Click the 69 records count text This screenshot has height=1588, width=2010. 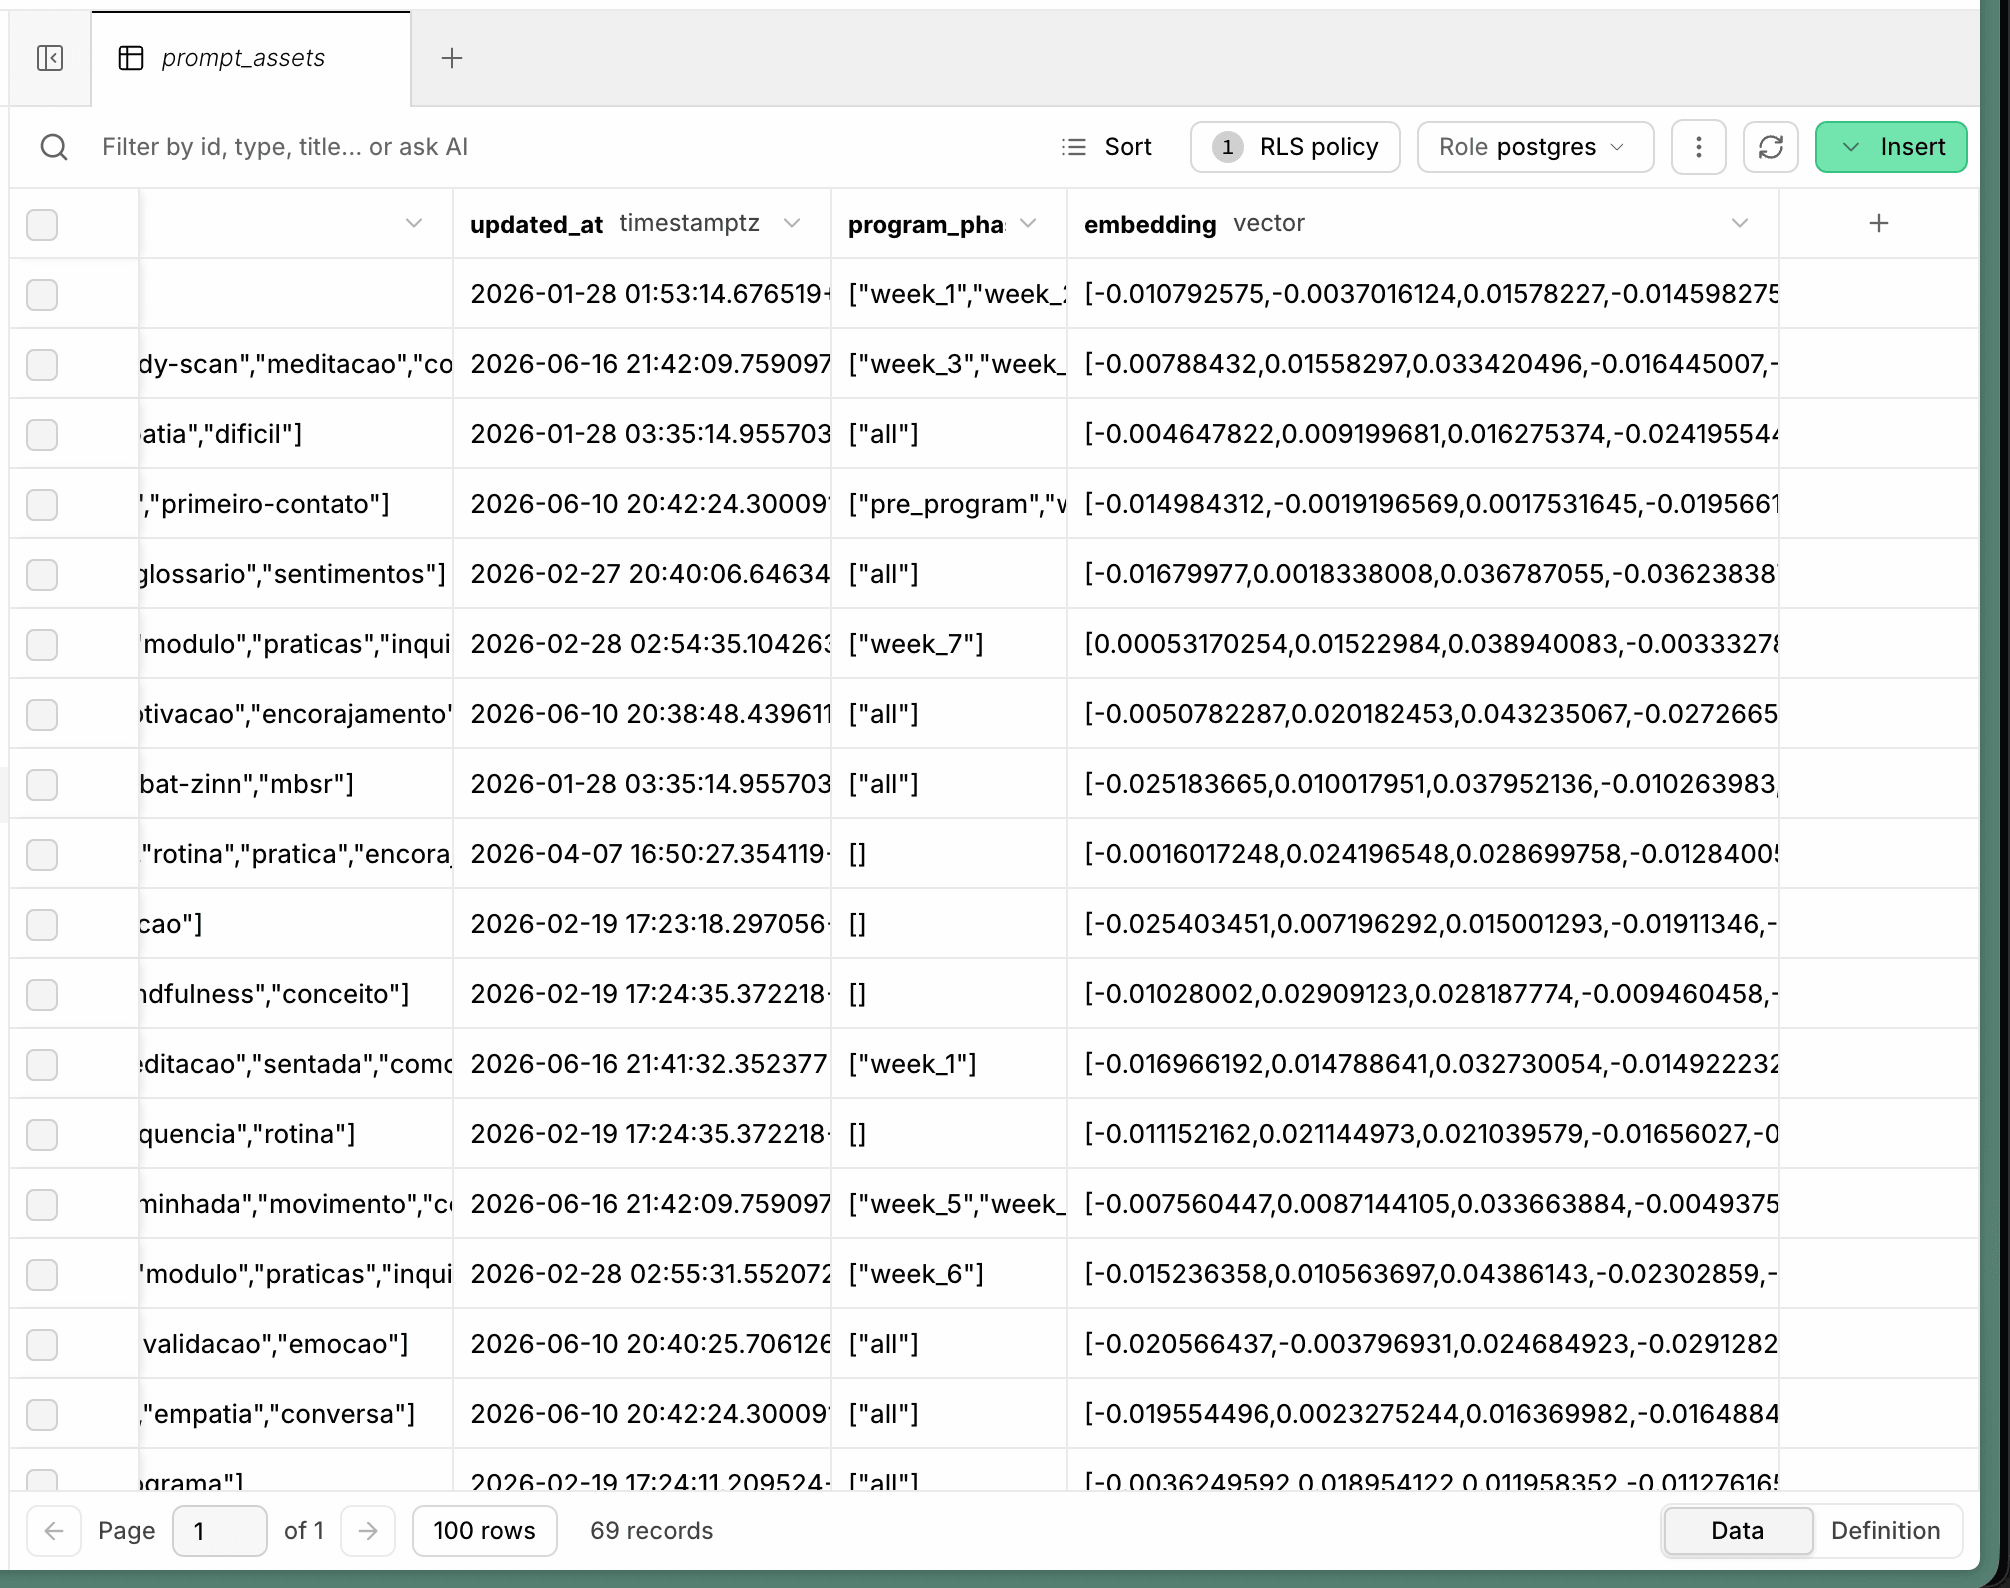click(x=651, y=1530)
